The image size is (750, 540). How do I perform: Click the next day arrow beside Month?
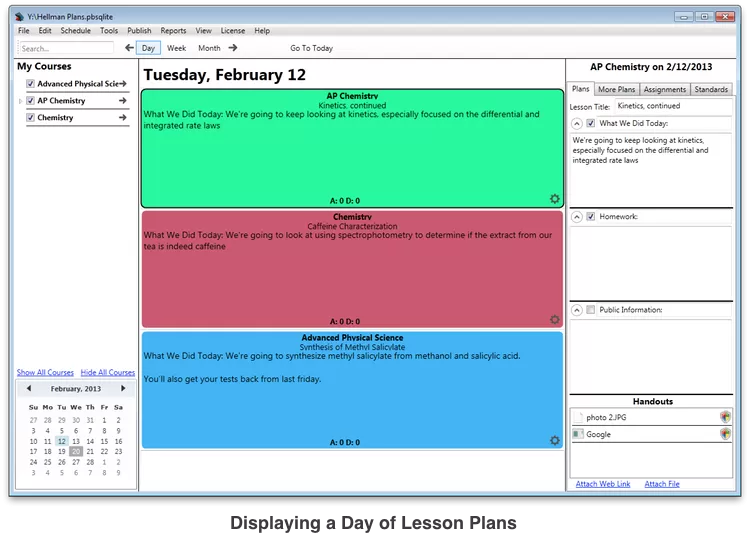point(233,48)
